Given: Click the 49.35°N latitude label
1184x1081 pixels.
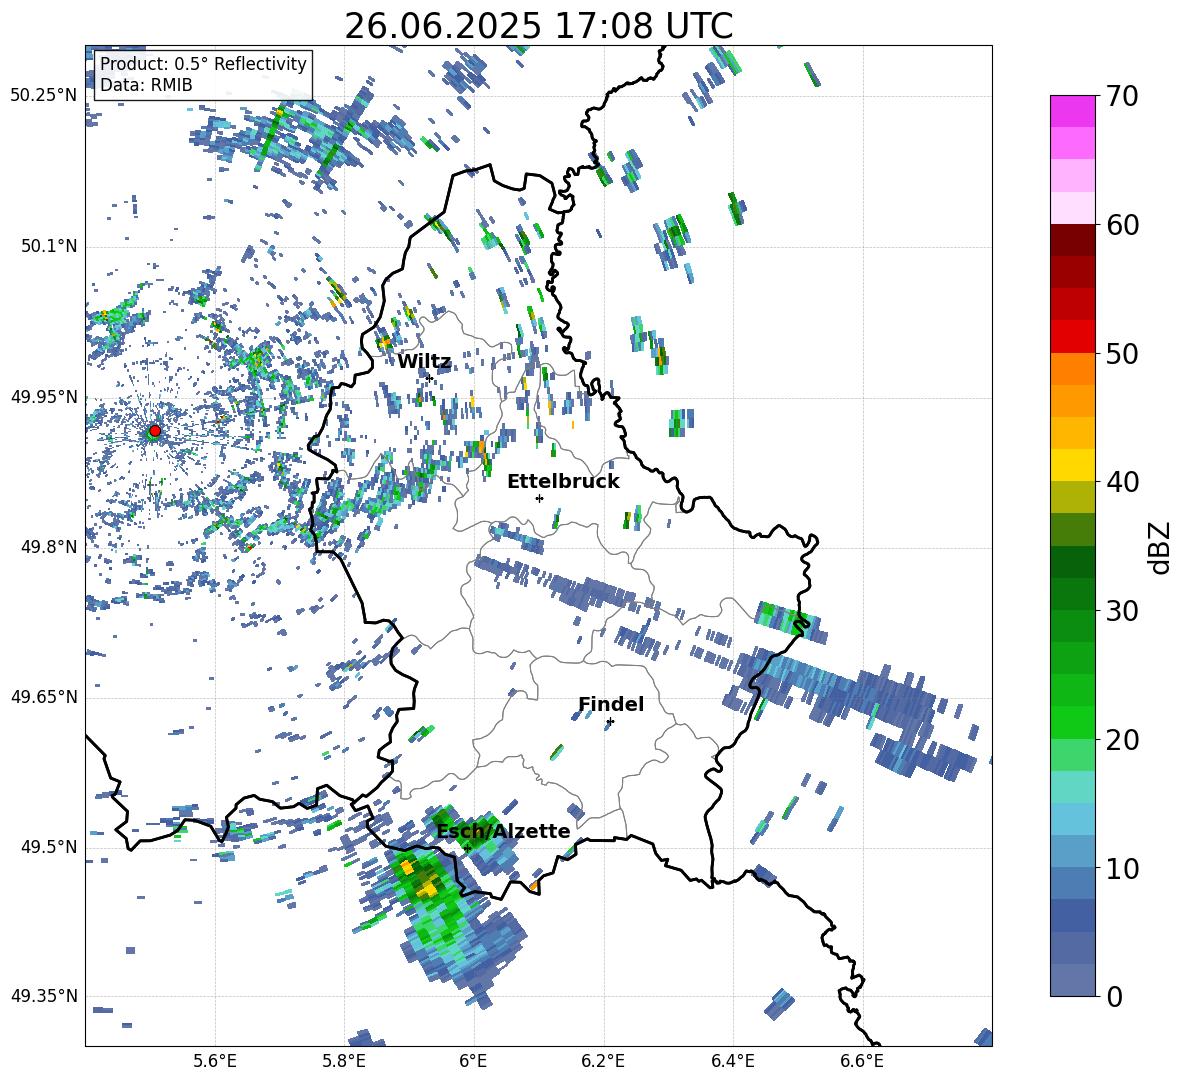Looking at the screenshot, I should [44, 996].
